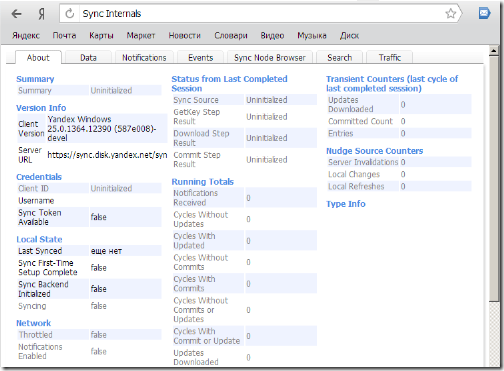Select the Events tab
Image resolution: width=504 pixels, height=371 pixels.
(200, 58)
